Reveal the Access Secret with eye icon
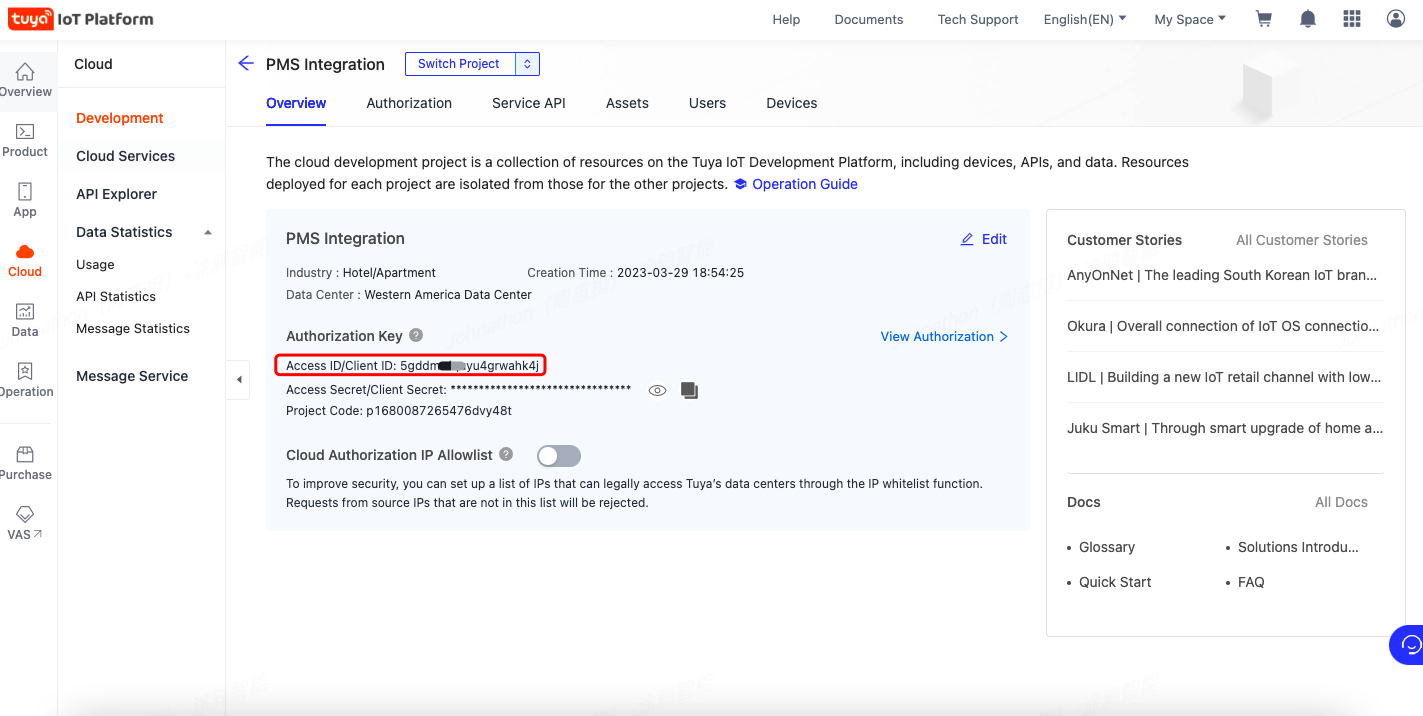 point(657,390)
